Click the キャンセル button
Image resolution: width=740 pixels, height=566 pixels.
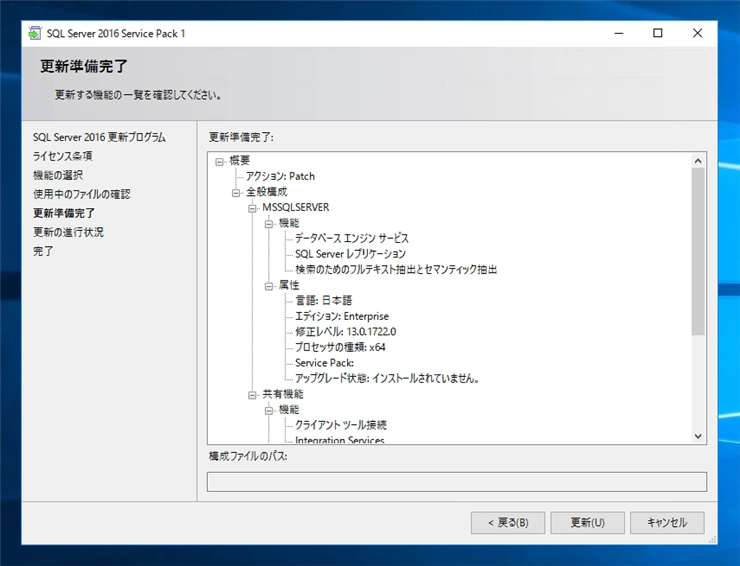[x=667, y=523]
